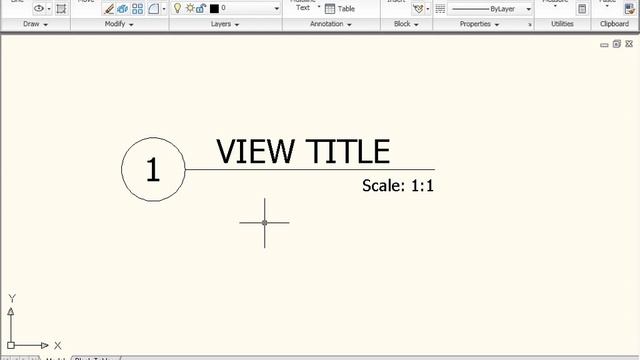Click the eye-shaped icon in Draw panel
This screenshot has height=360, width=640.
point(39,8)
